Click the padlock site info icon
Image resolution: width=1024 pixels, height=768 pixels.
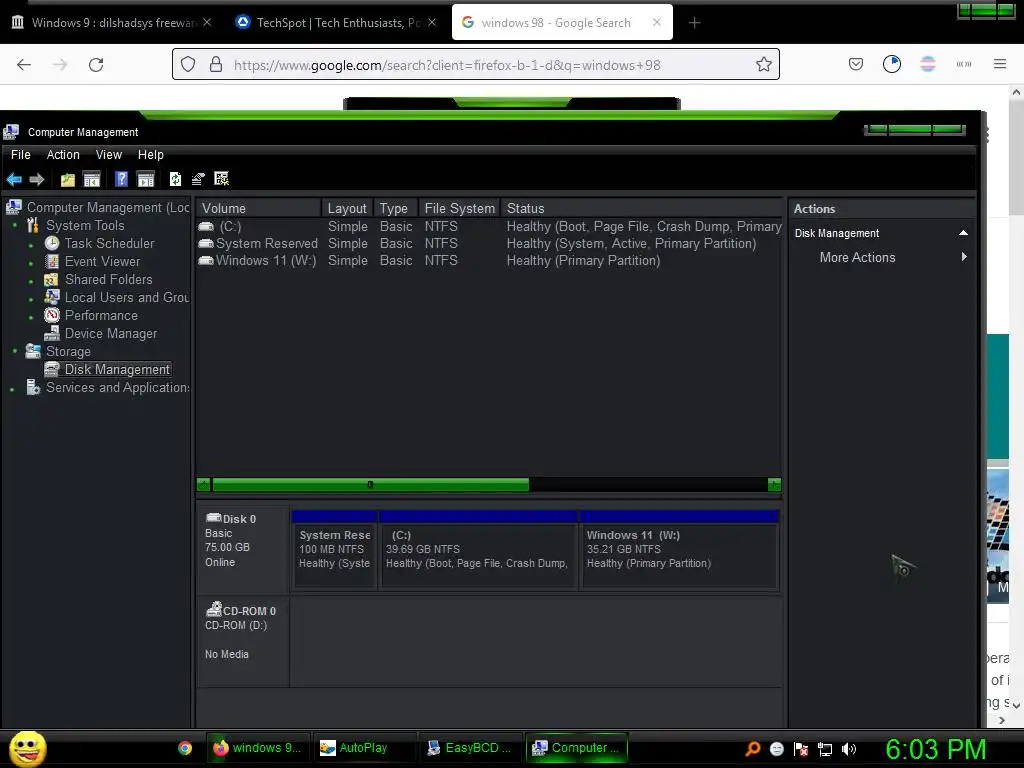(x=216, y=65)
